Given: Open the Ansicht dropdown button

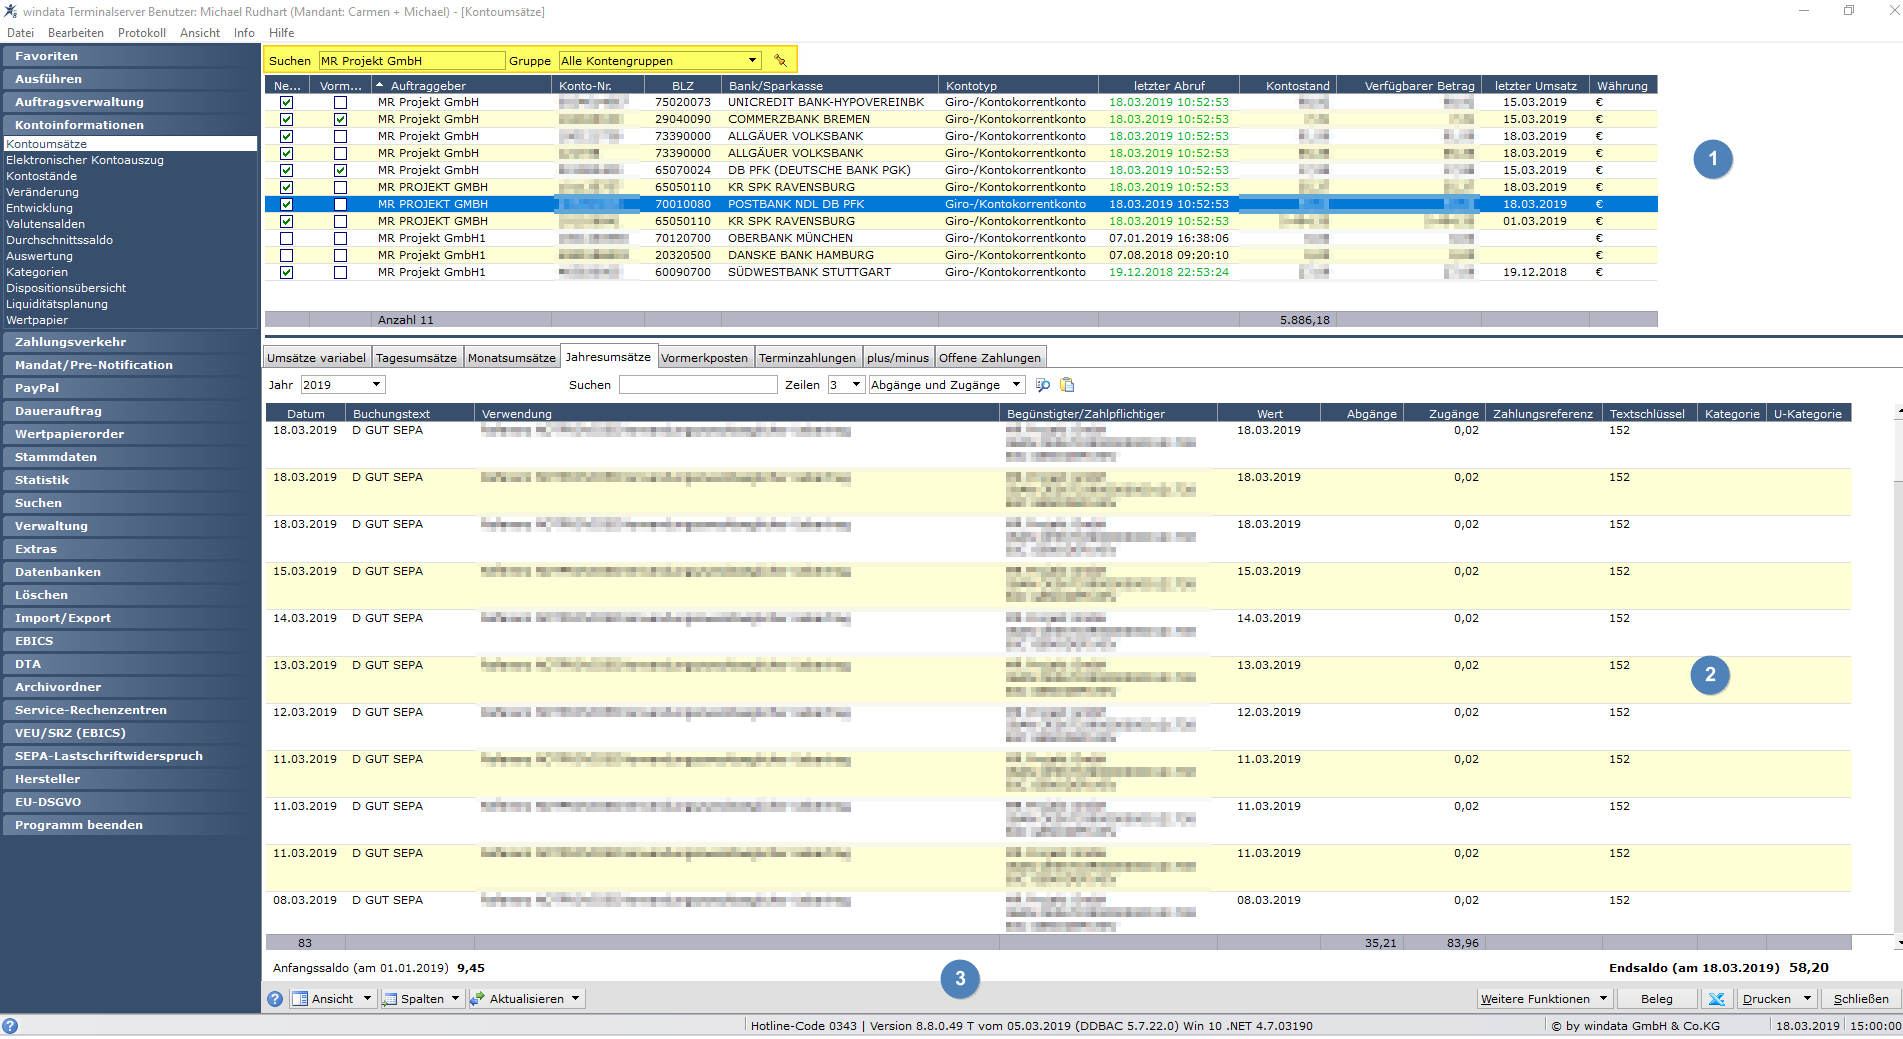Looking at the screenshot, I should (333, 999).
